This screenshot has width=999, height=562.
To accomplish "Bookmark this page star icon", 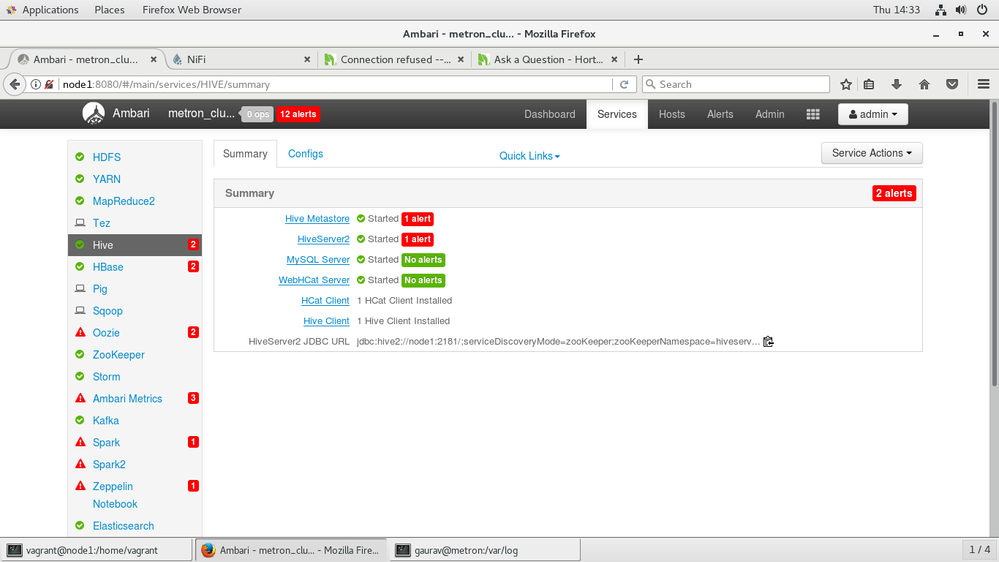I will (x=846, y=84).
